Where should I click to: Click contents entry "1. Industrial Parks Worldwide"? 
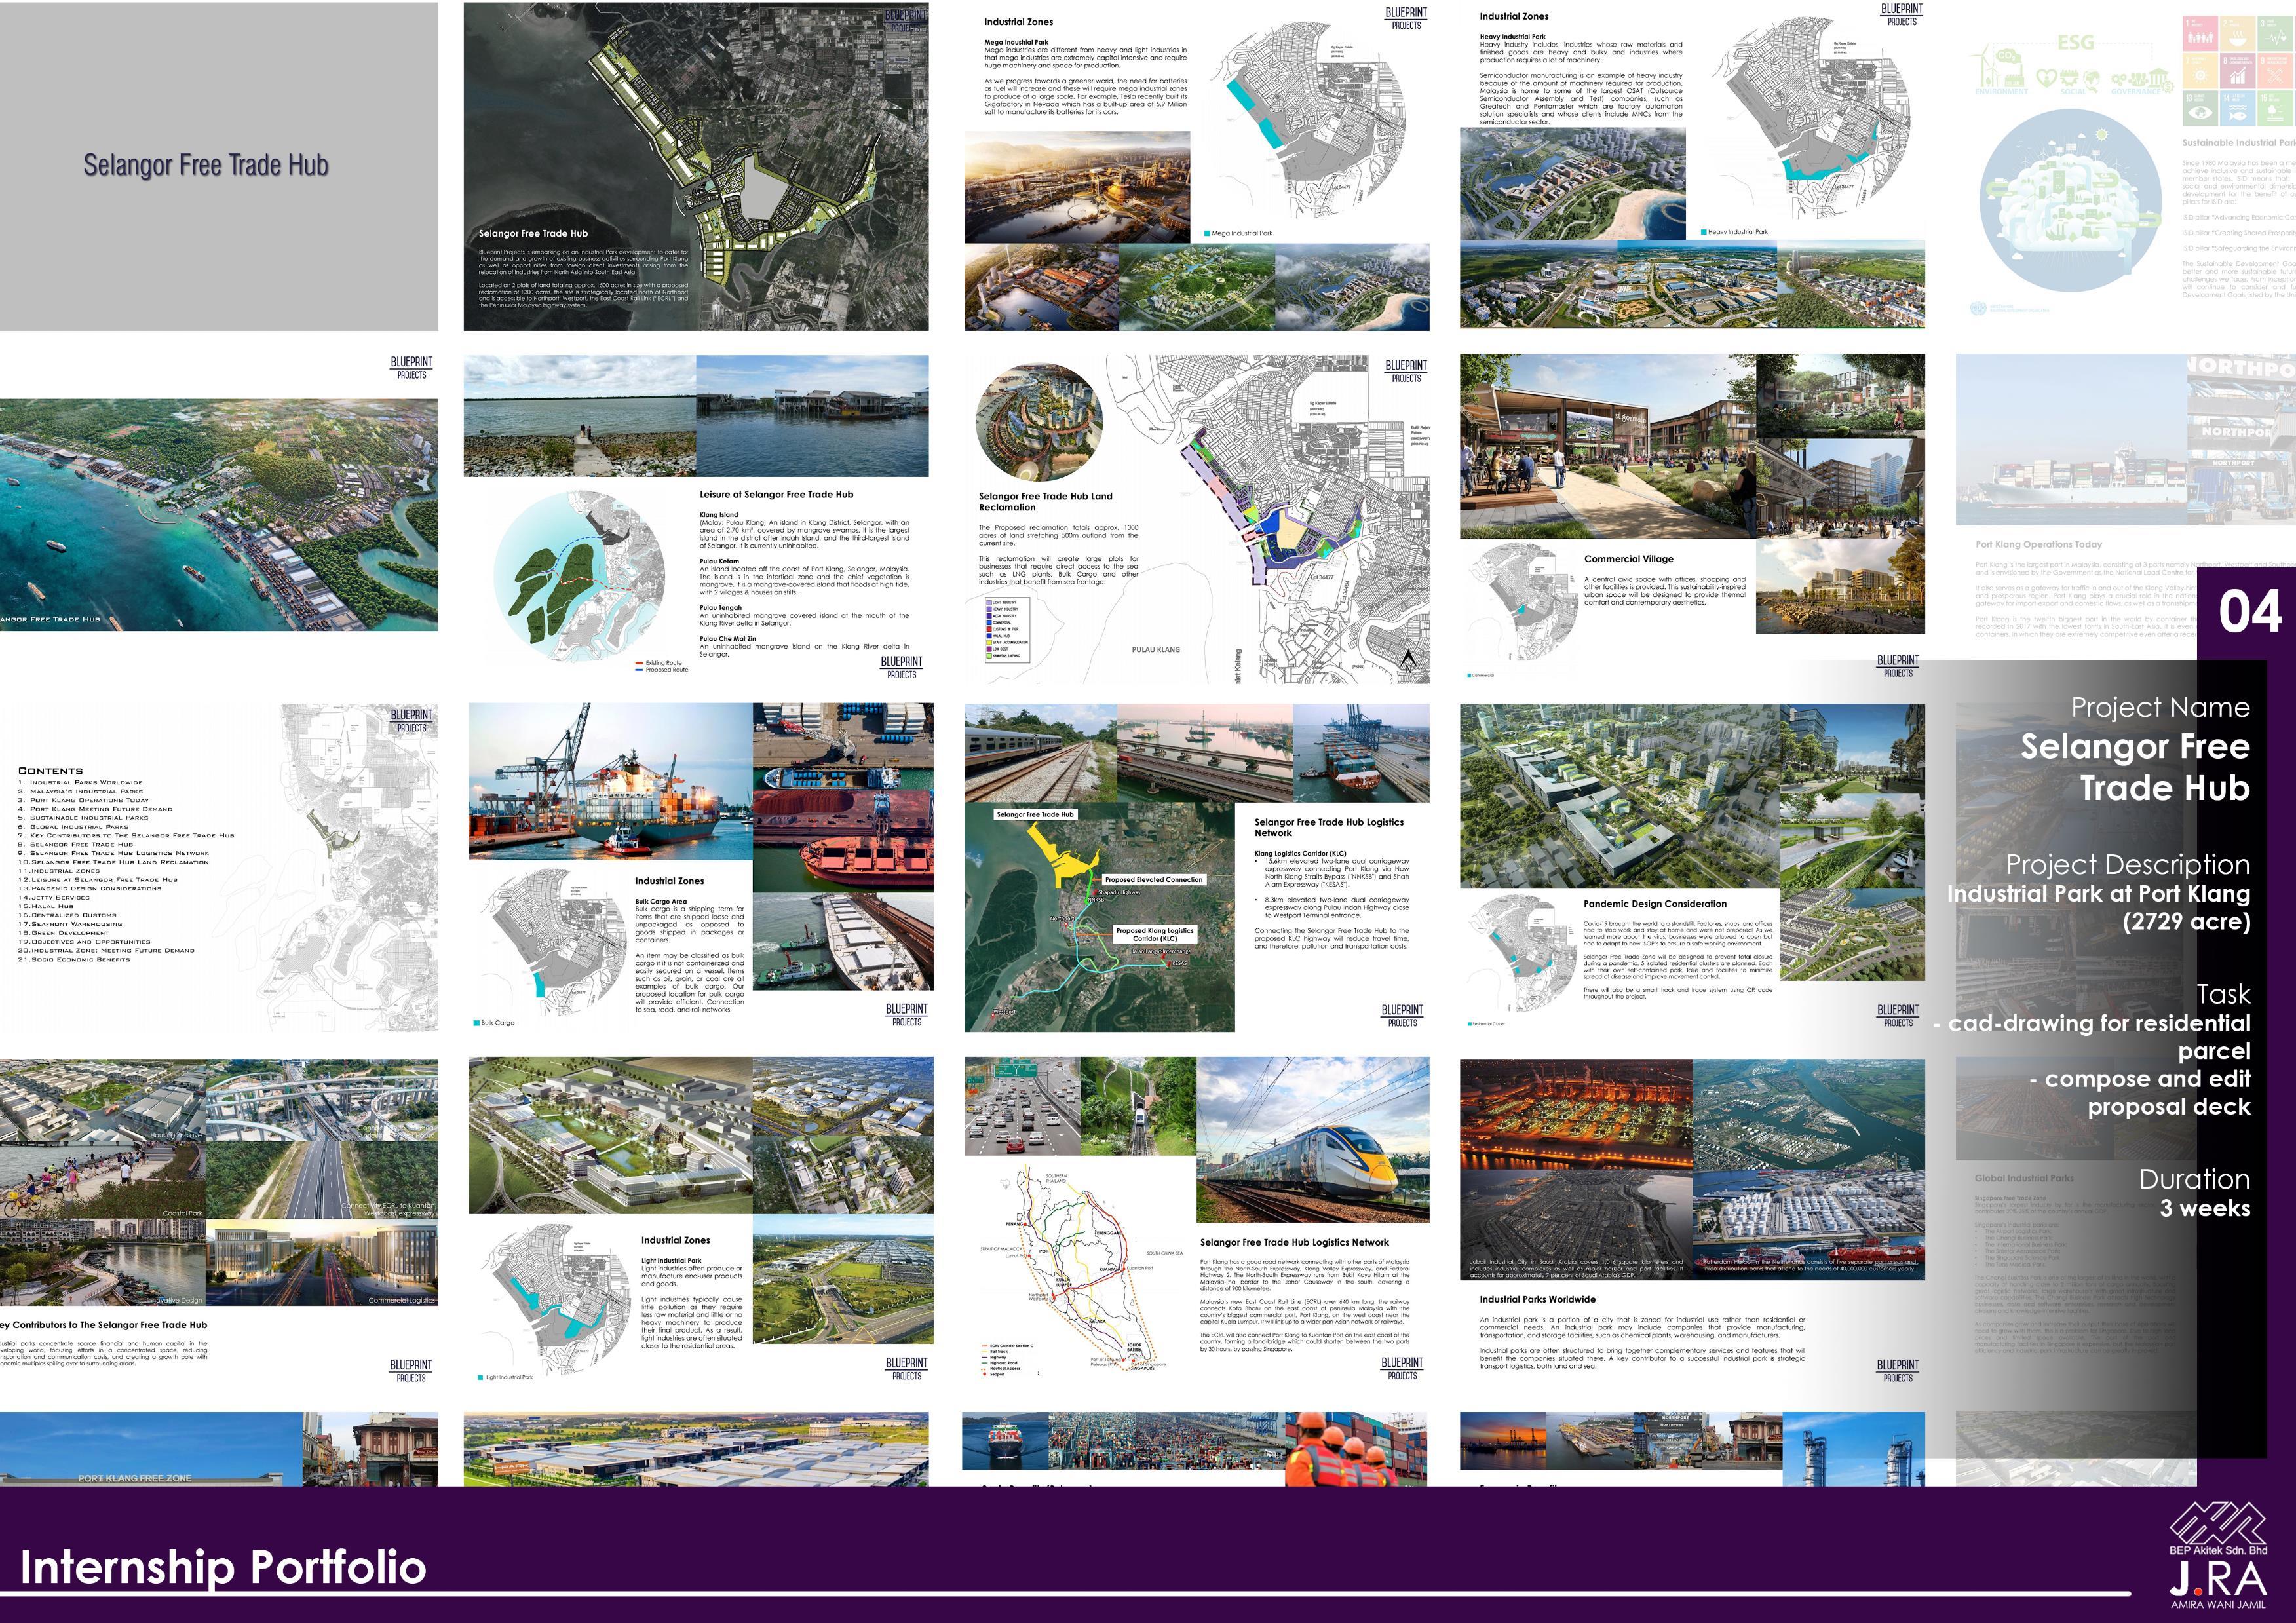[80, 783]
